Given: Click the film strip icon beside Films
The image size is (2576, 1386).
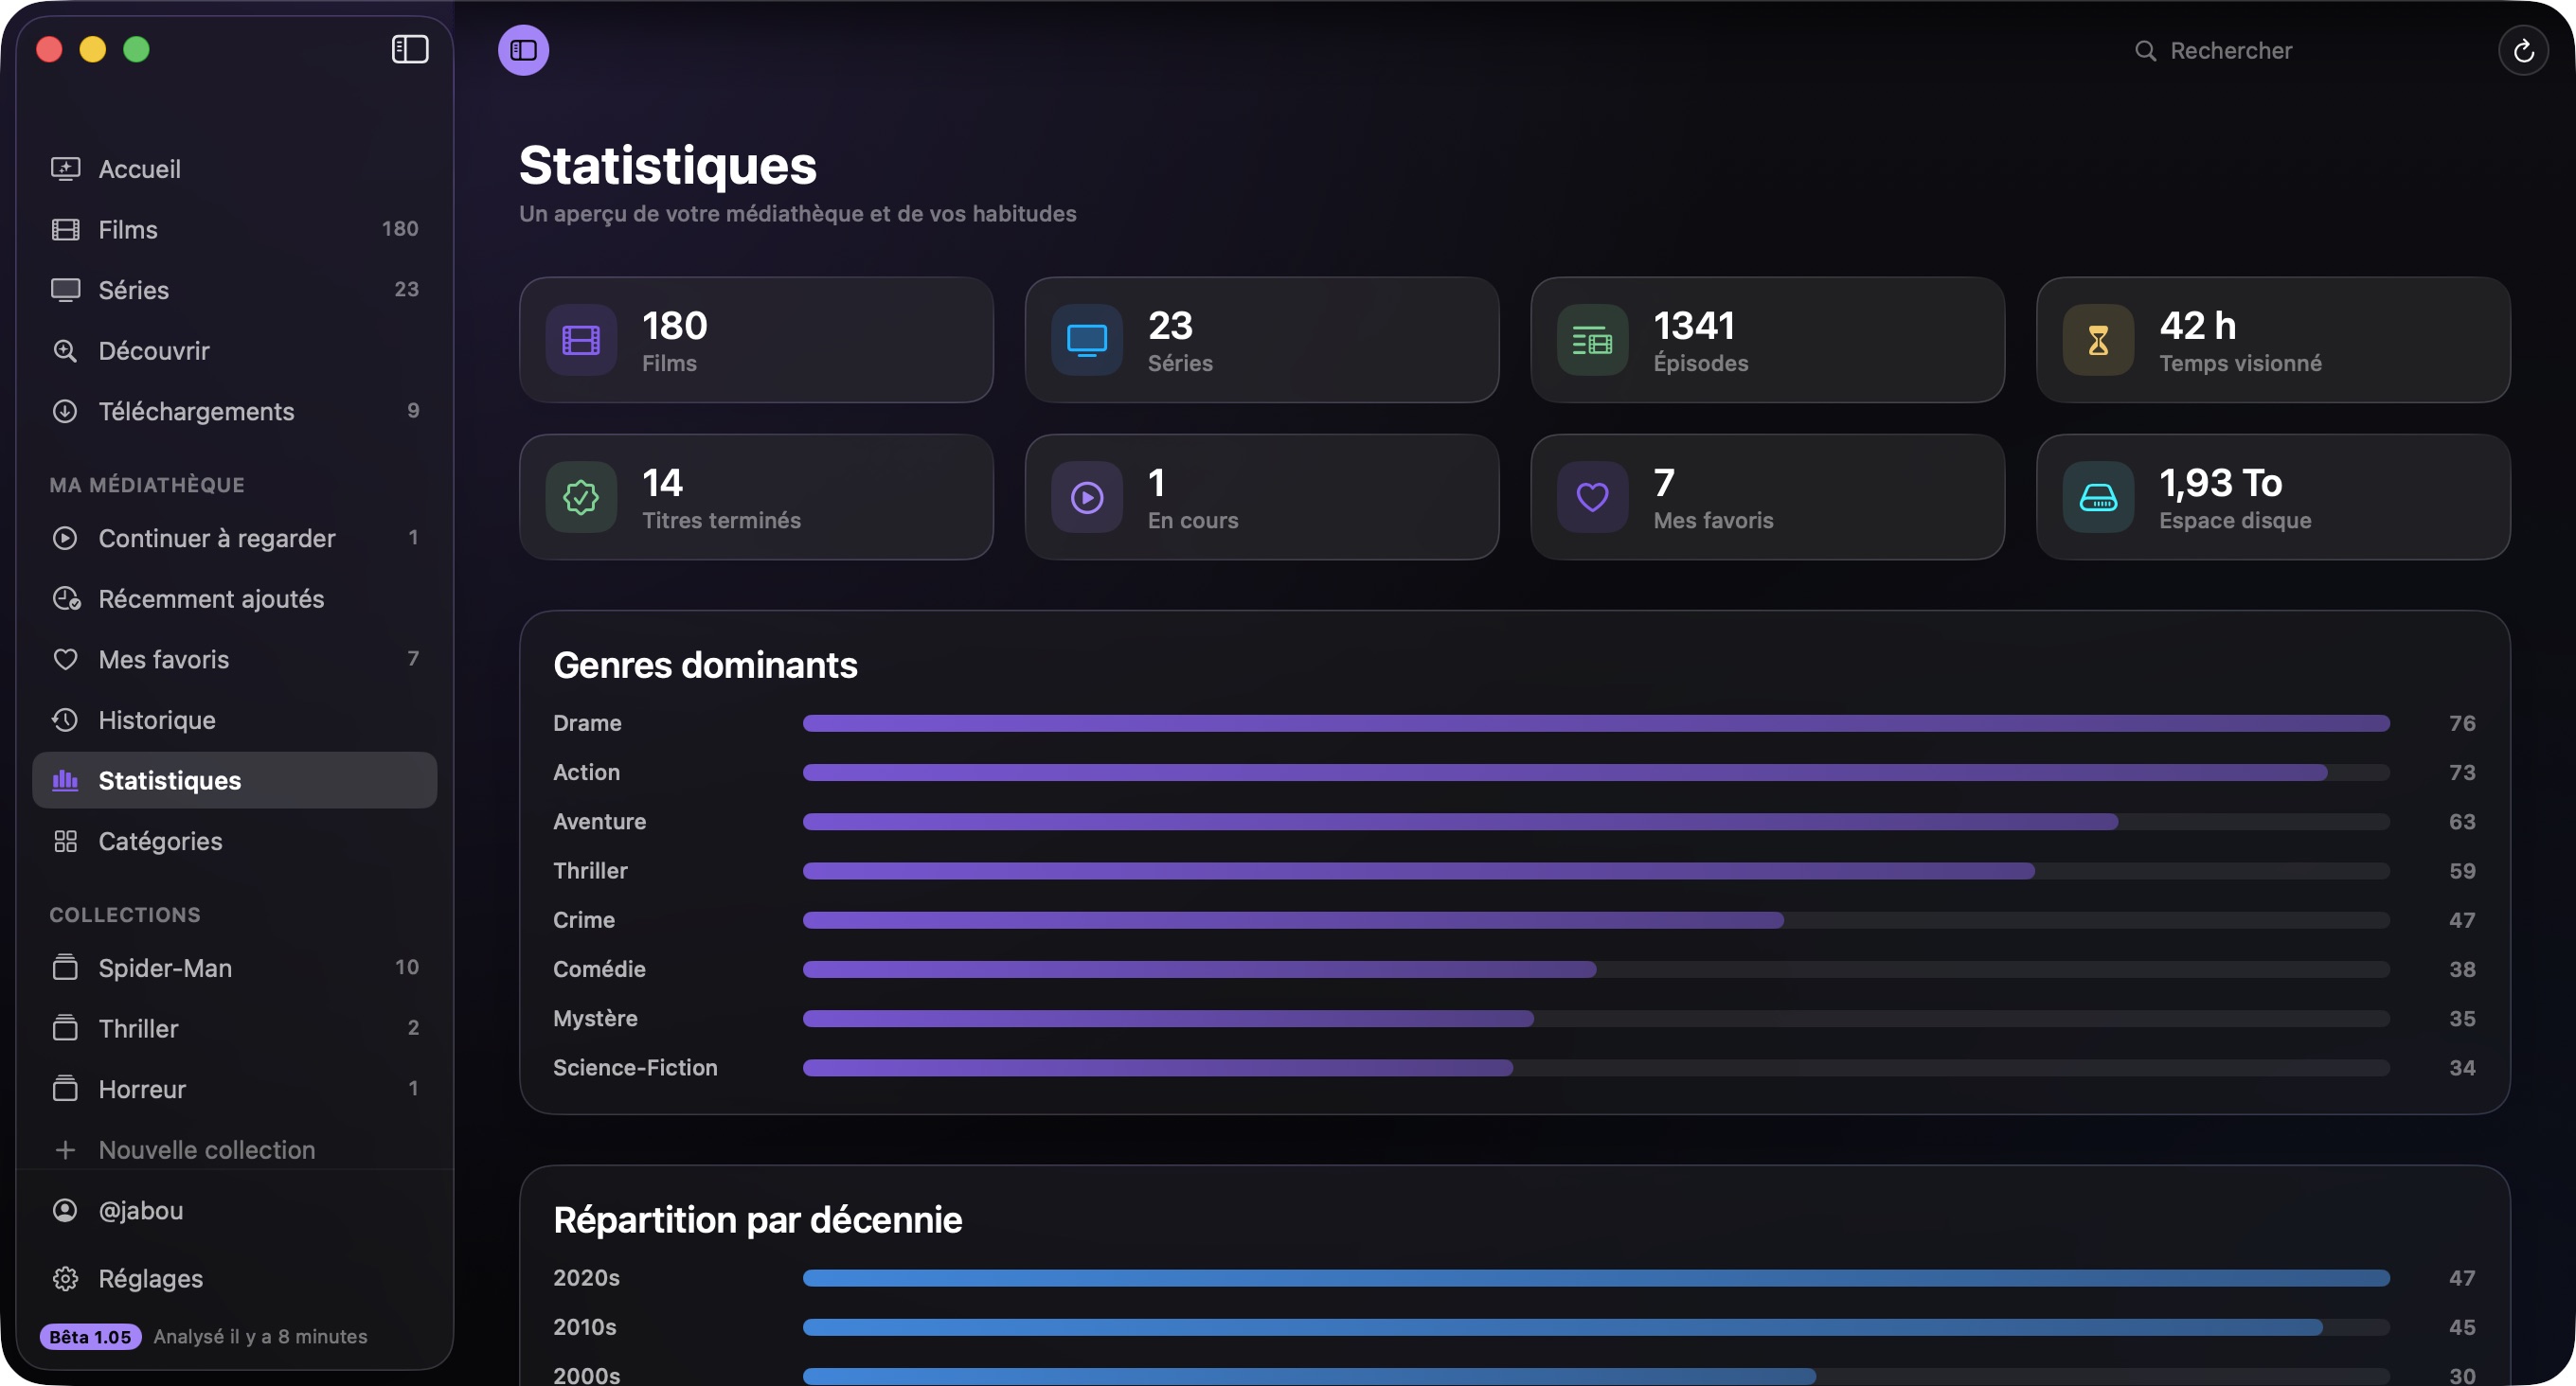Looking at the screenshot, I should tap(65, 229).
